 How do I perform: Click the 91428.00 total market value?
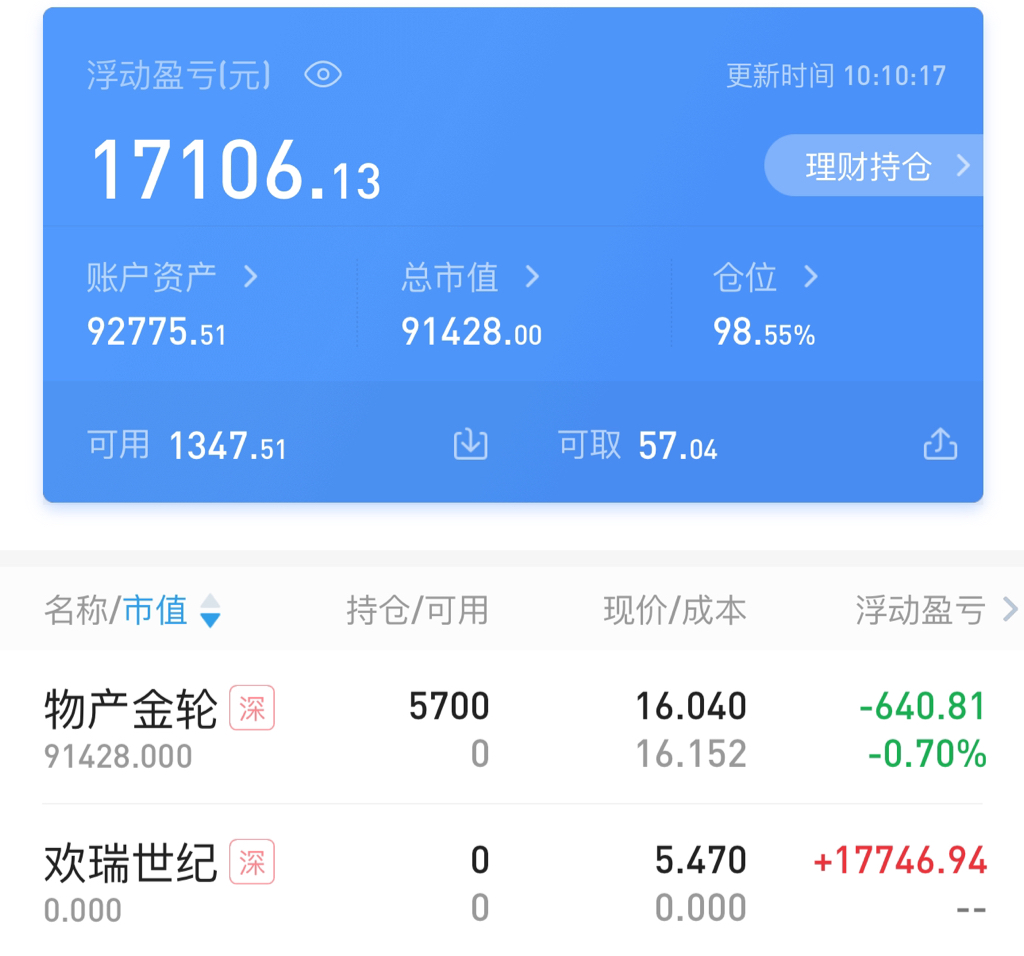point(472,331)
